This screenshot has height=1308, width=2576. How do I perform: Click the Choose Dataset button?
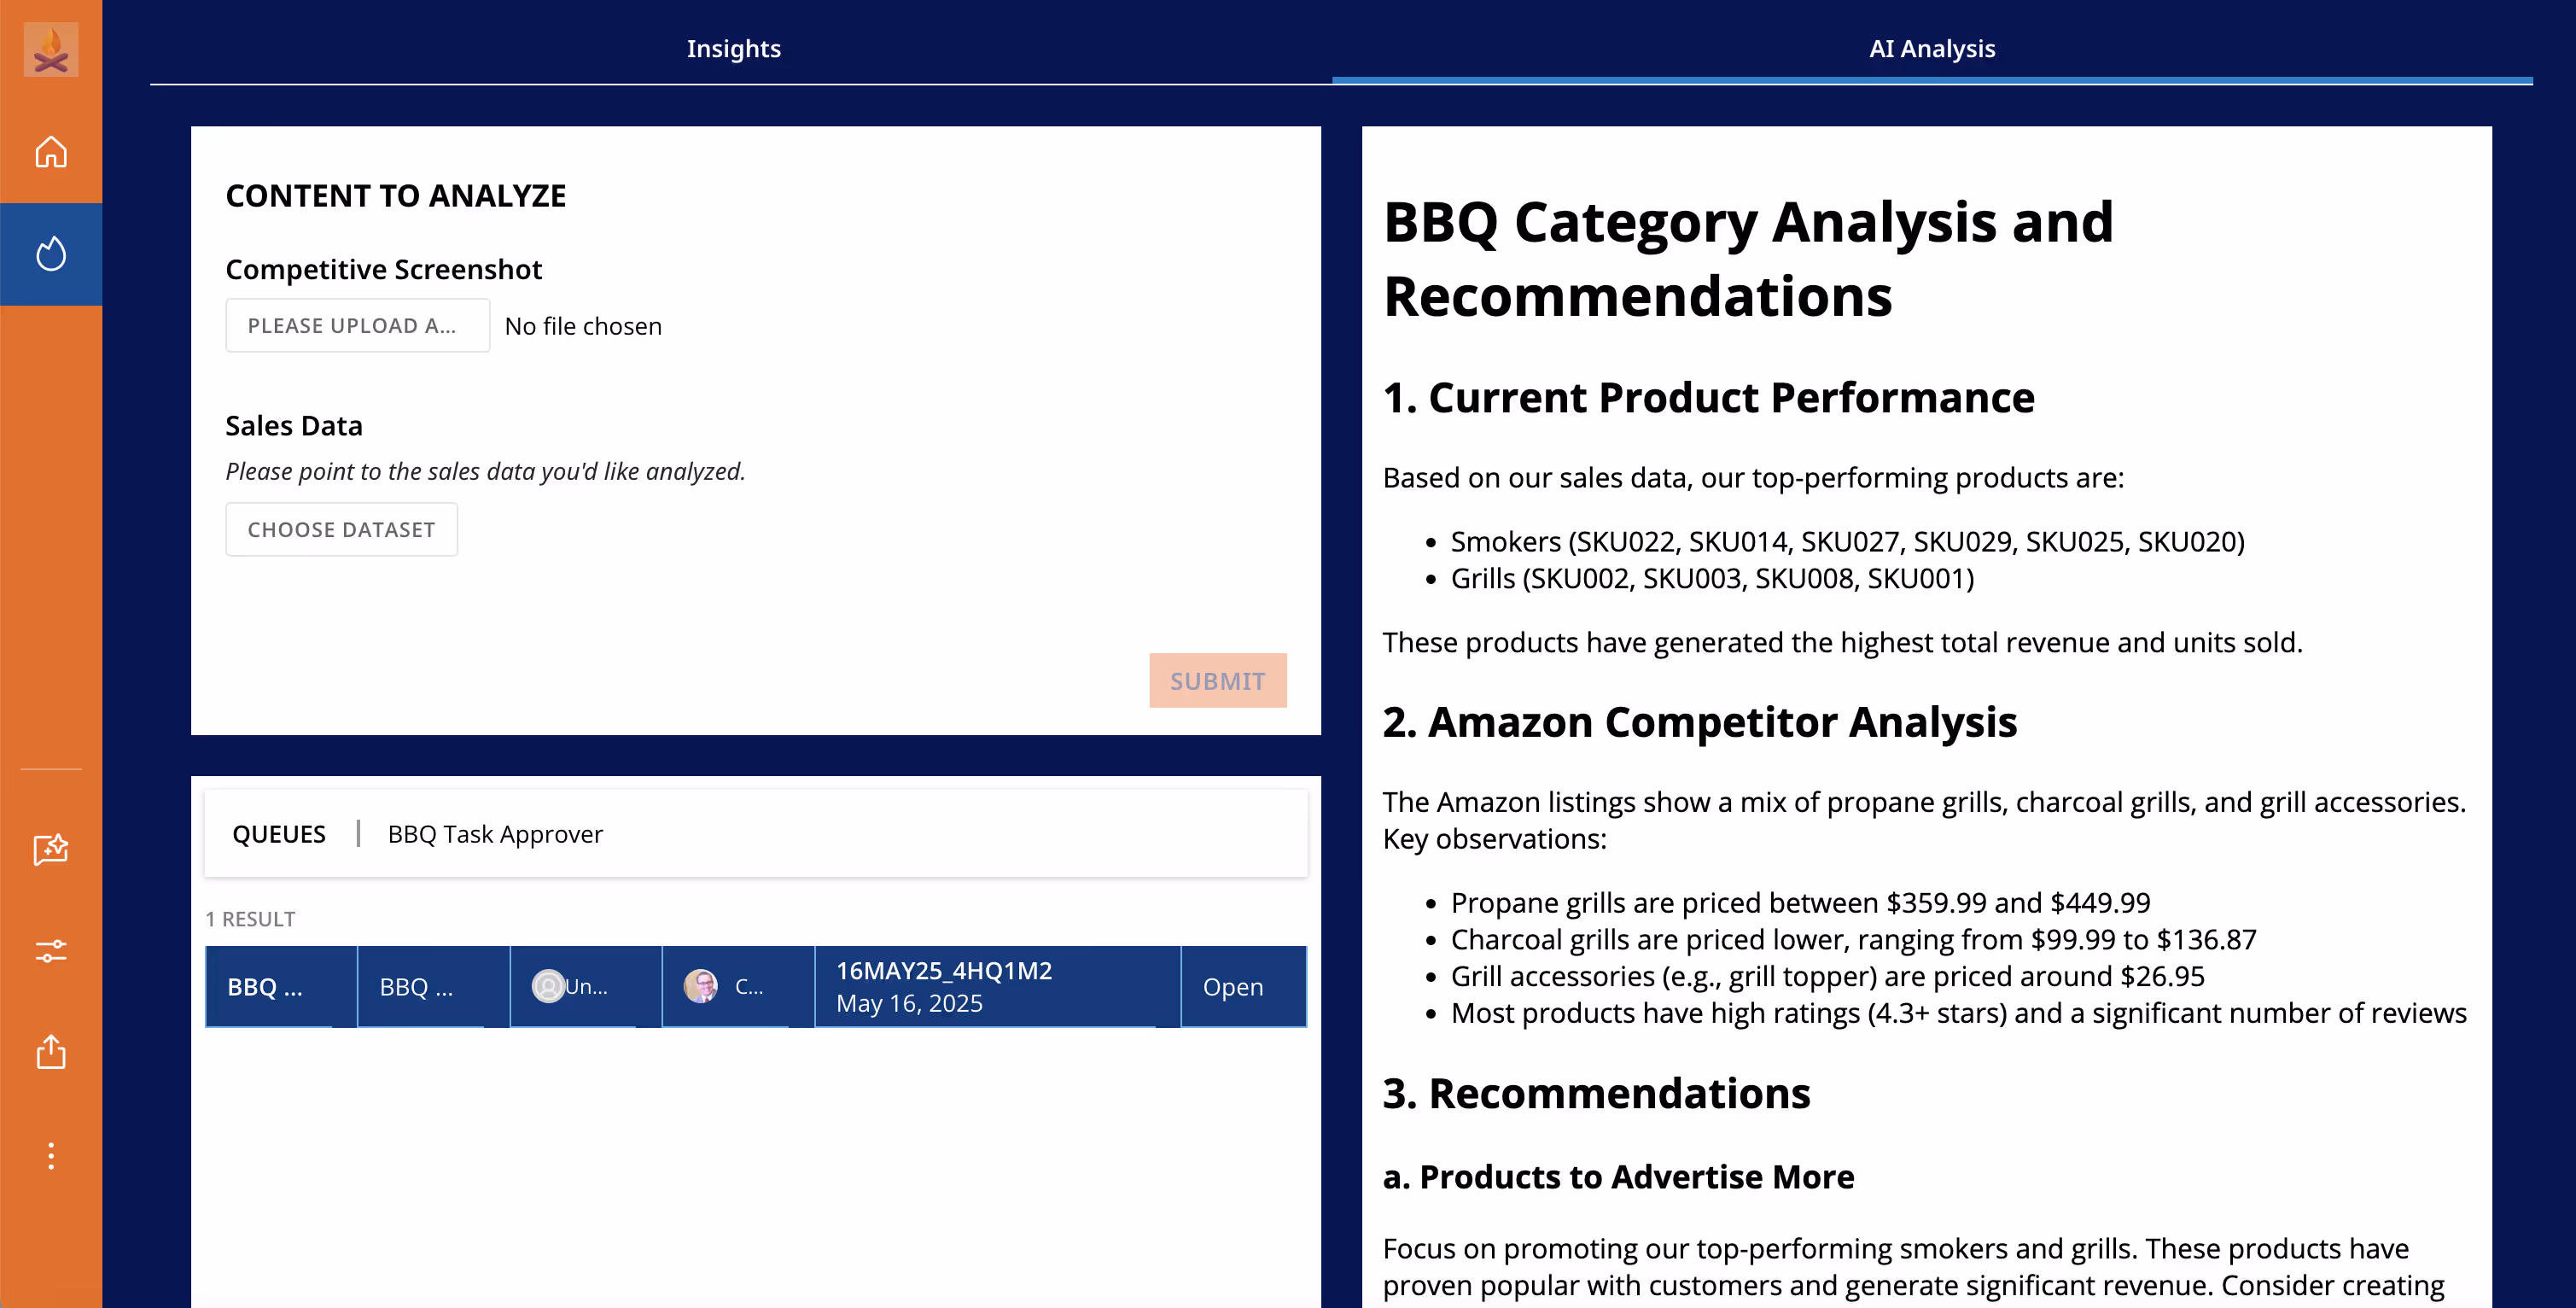[341, 529]
